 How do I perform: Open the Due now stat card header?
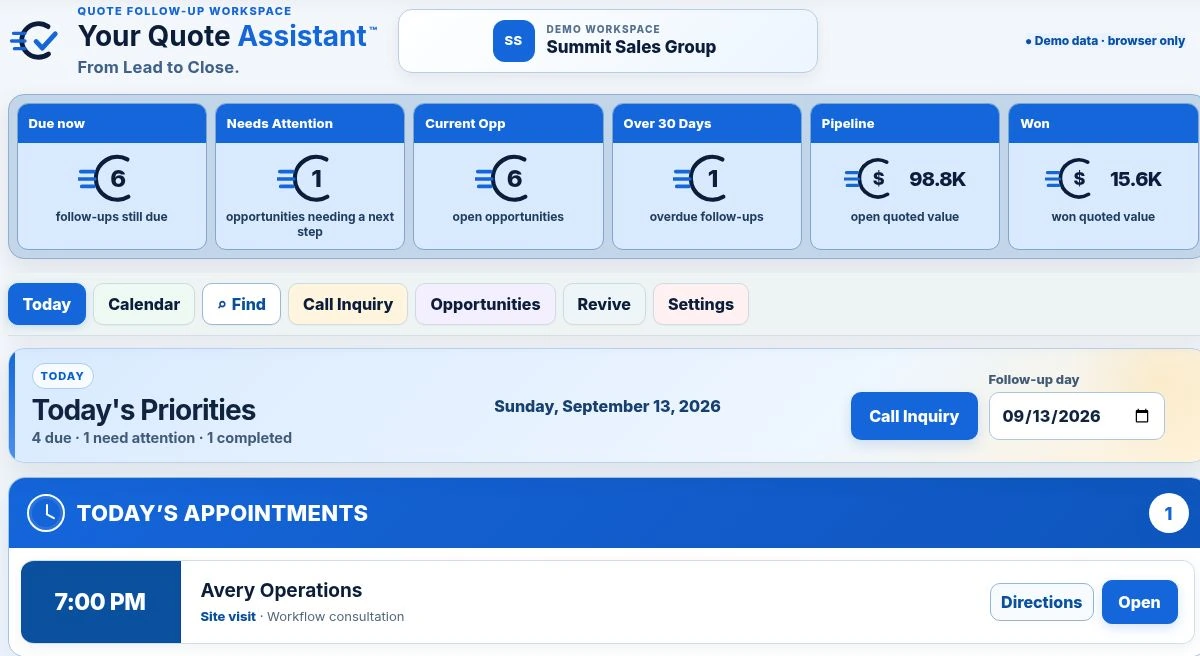coord(112,124)
